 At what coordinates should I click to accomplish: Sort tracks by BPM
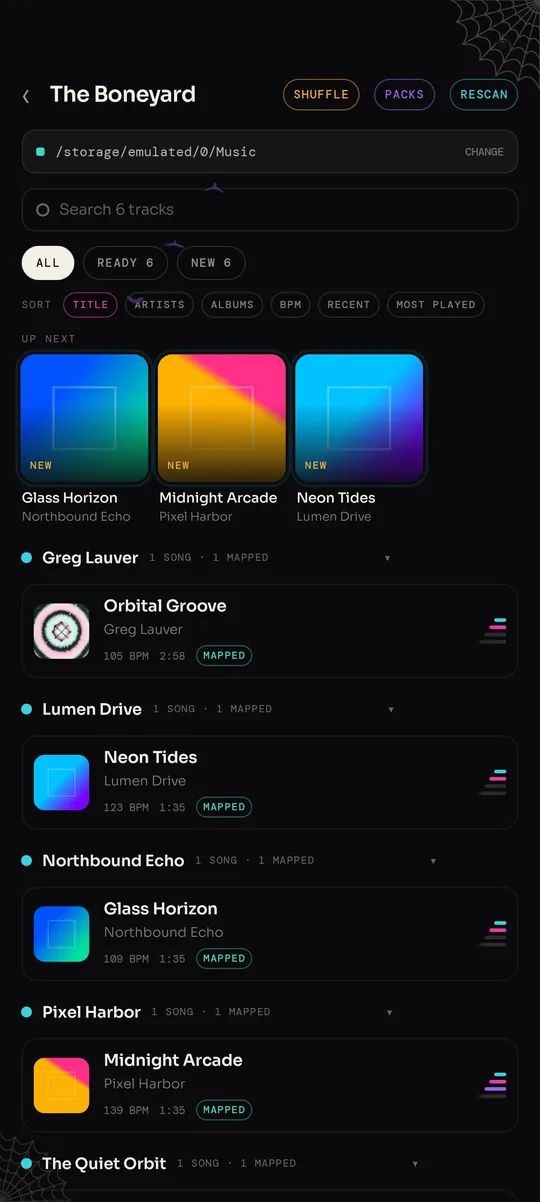pos(291,305)
